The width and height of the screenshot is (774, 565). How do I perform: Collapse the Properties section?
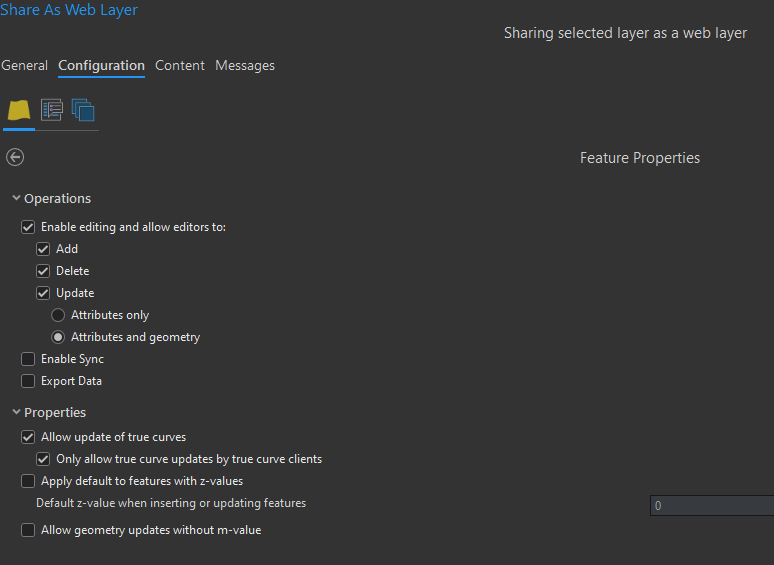point(16,412)
